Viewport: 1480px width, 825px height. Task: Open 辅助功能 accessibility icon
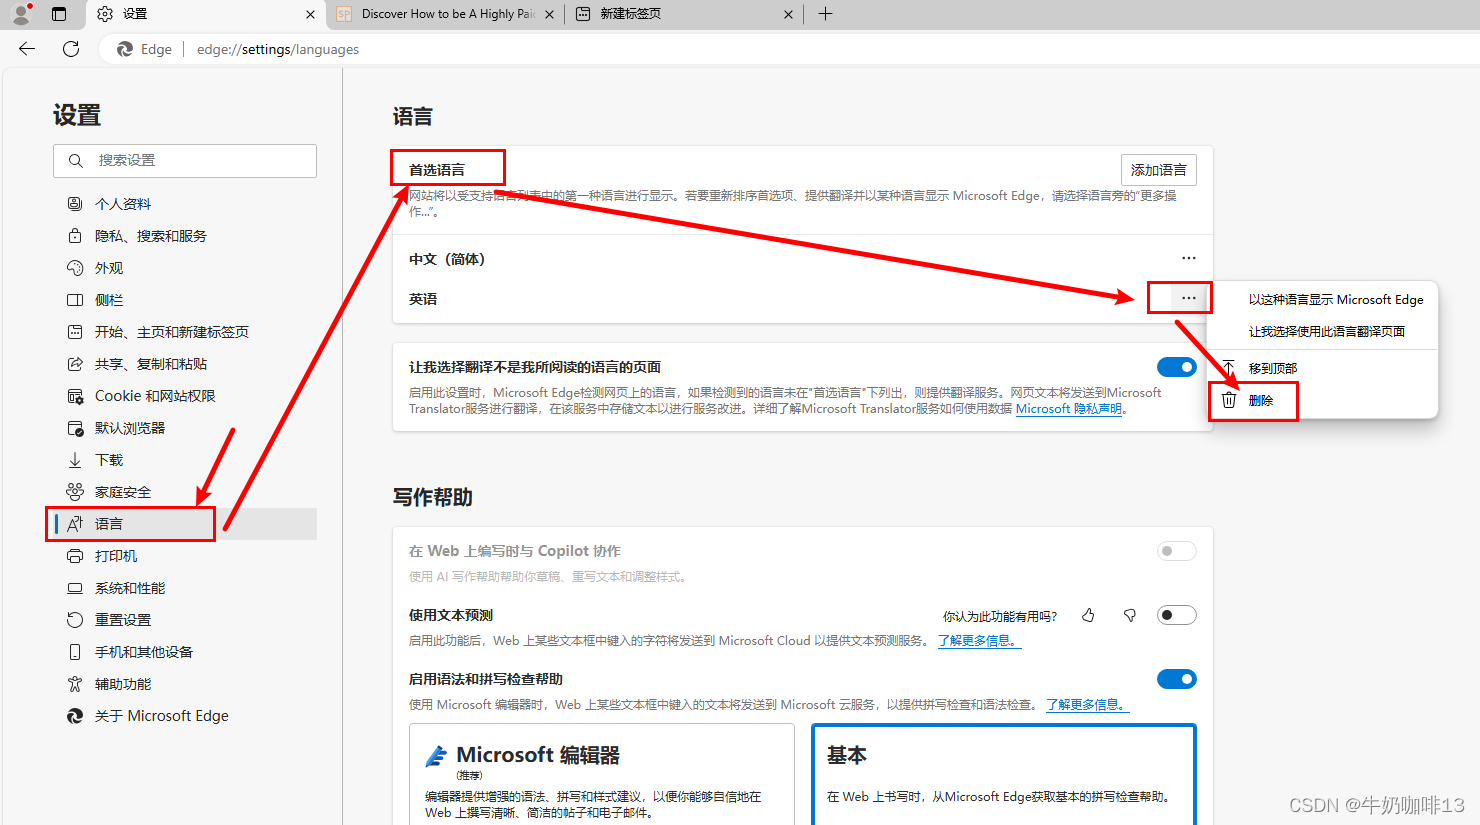75,684
